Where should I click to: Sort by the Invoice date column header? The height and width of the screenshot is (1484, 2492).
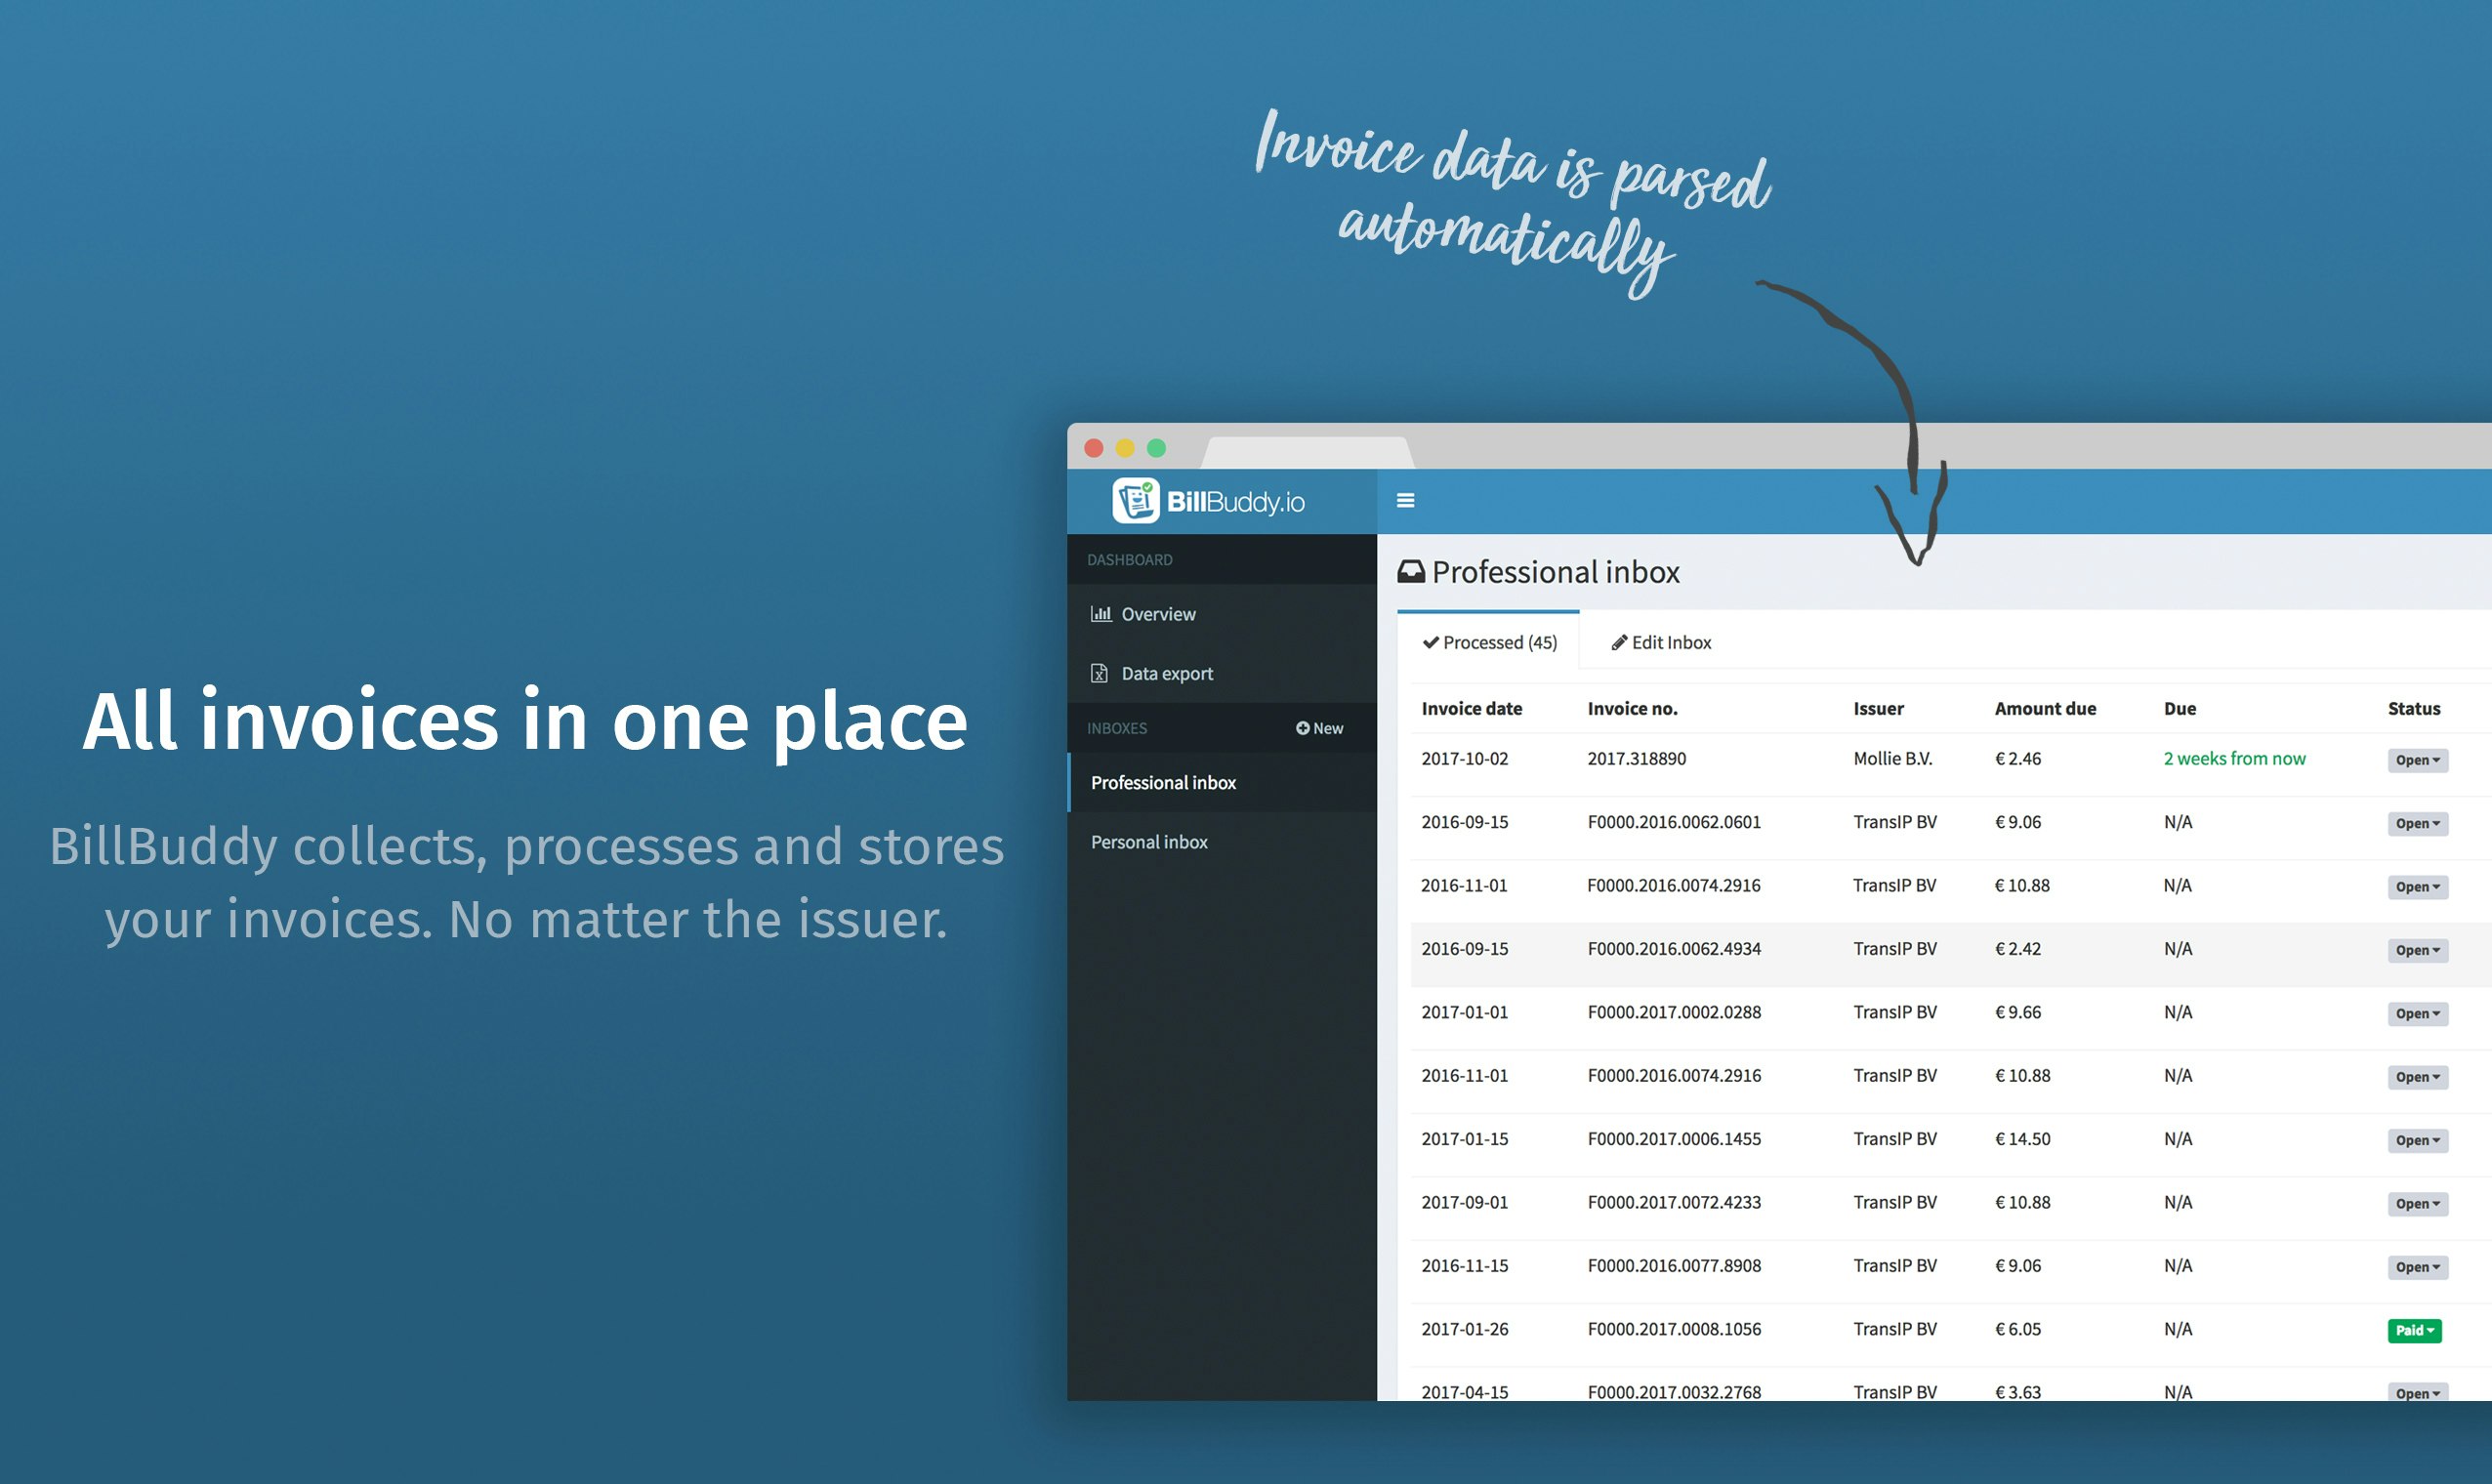point(1471,708)
